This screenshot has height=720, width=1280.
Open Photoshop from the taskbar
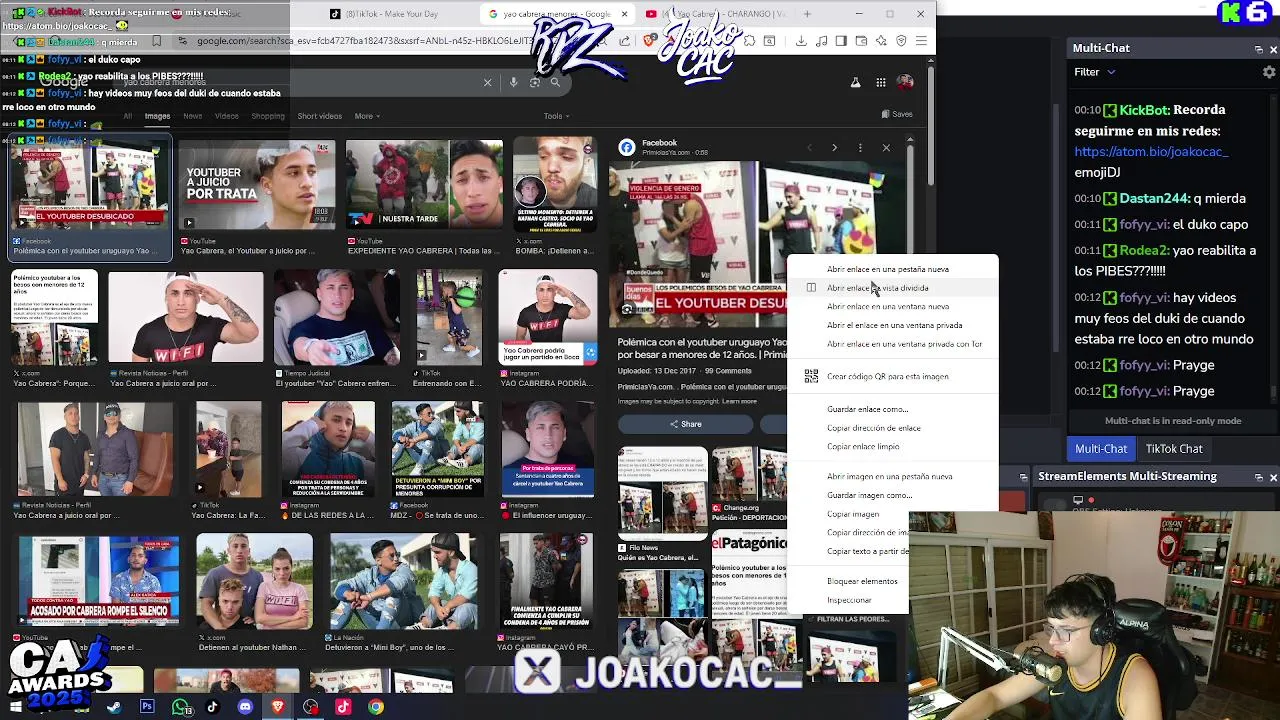pyautogui.click(x=147, y=707)
